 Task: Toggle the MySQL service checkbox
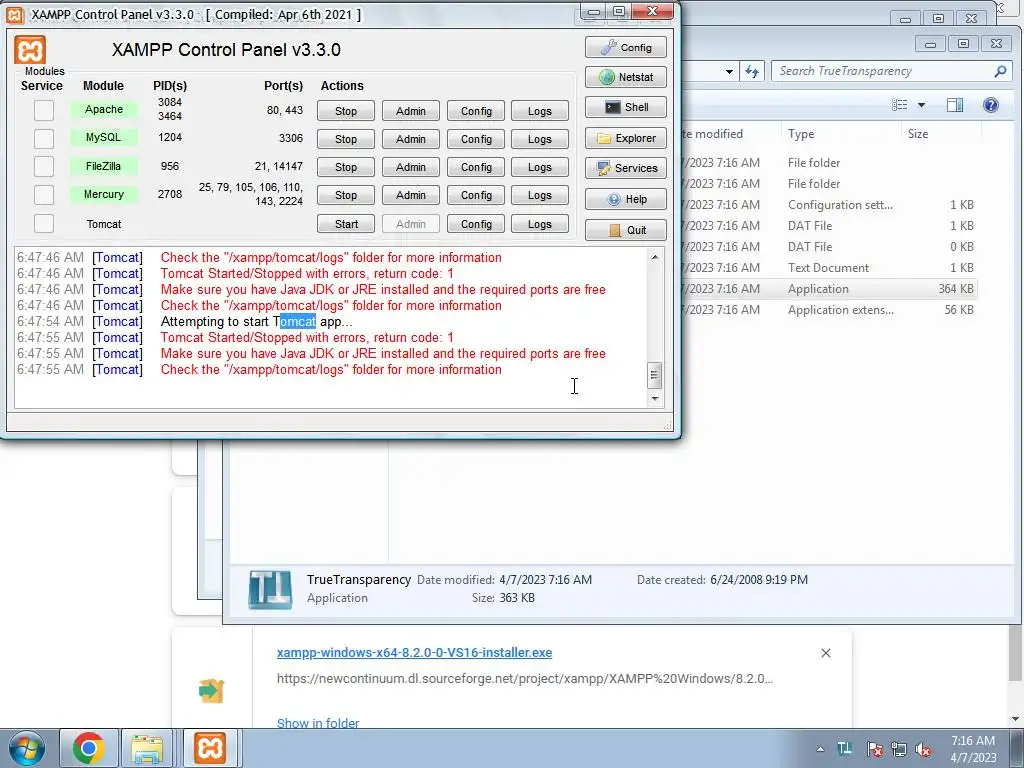click(44, 138)
